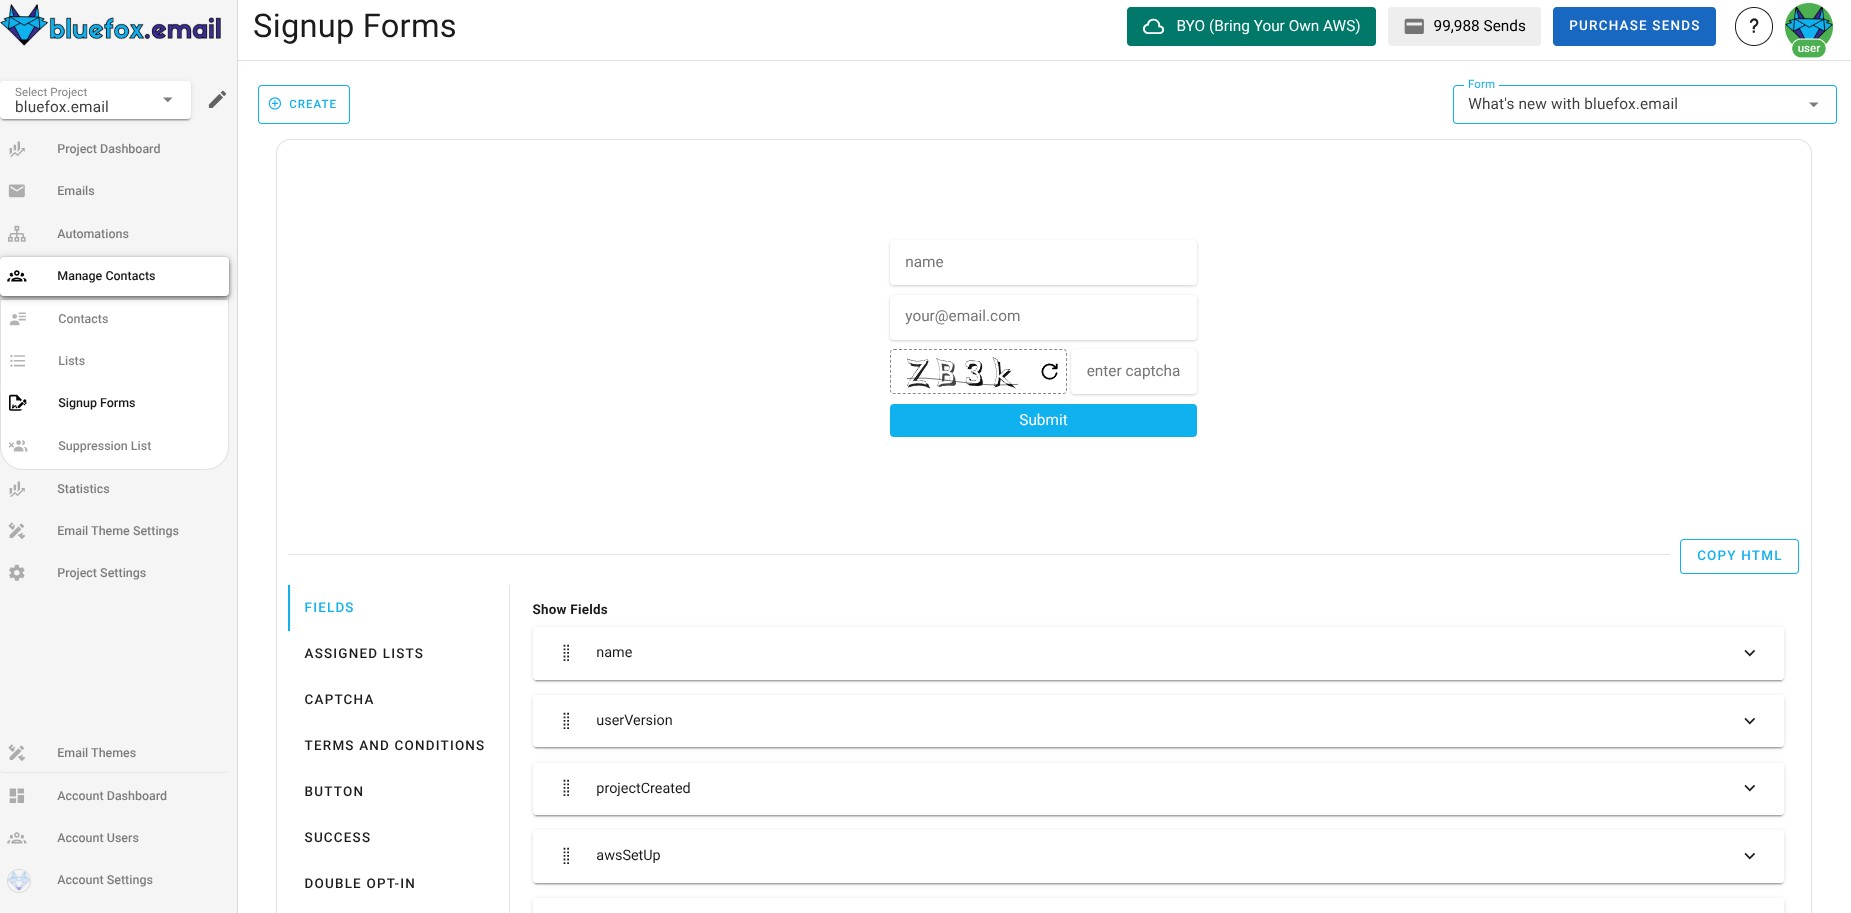Refresh the captcha image
1851x913 pixels.
(1048, 371)
